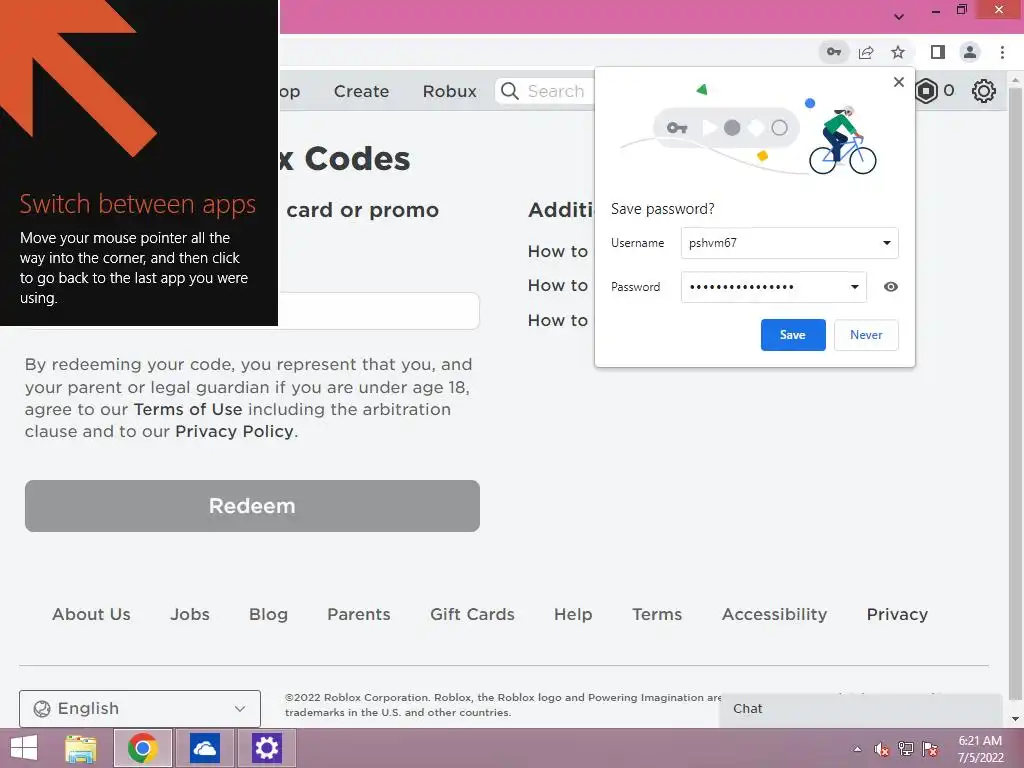This screenshot has width=1024, height=768.
Task: Share this page via the share icon
Action: pos(866,52)
